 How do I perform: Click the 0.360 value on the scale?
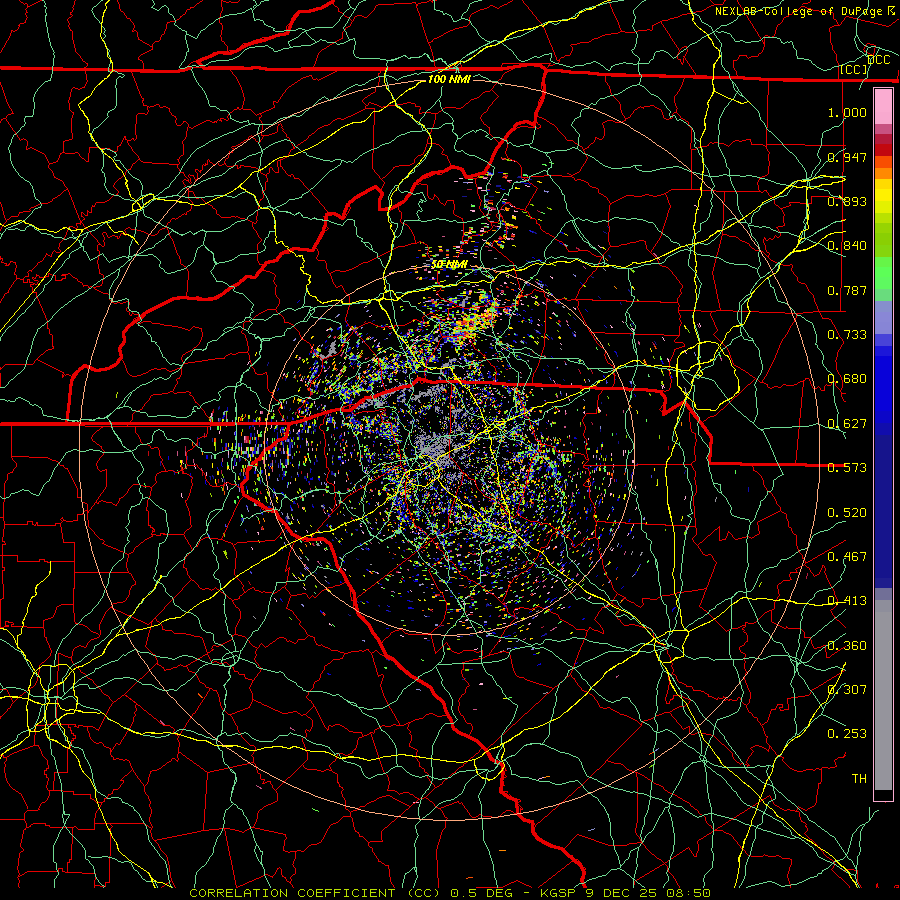point(847,645)
